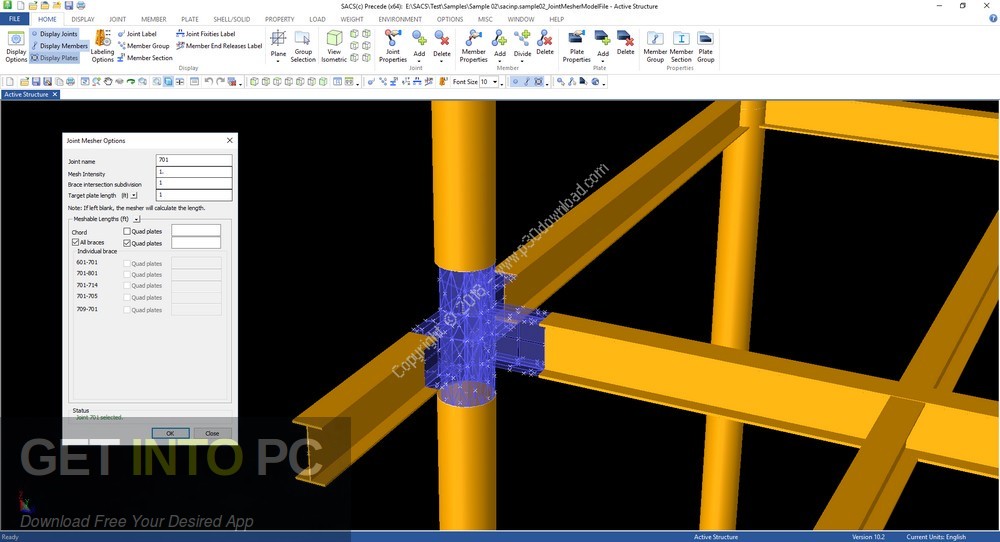Switch to the SHELL/SOLID ribbon tab

tap(232, 19)
